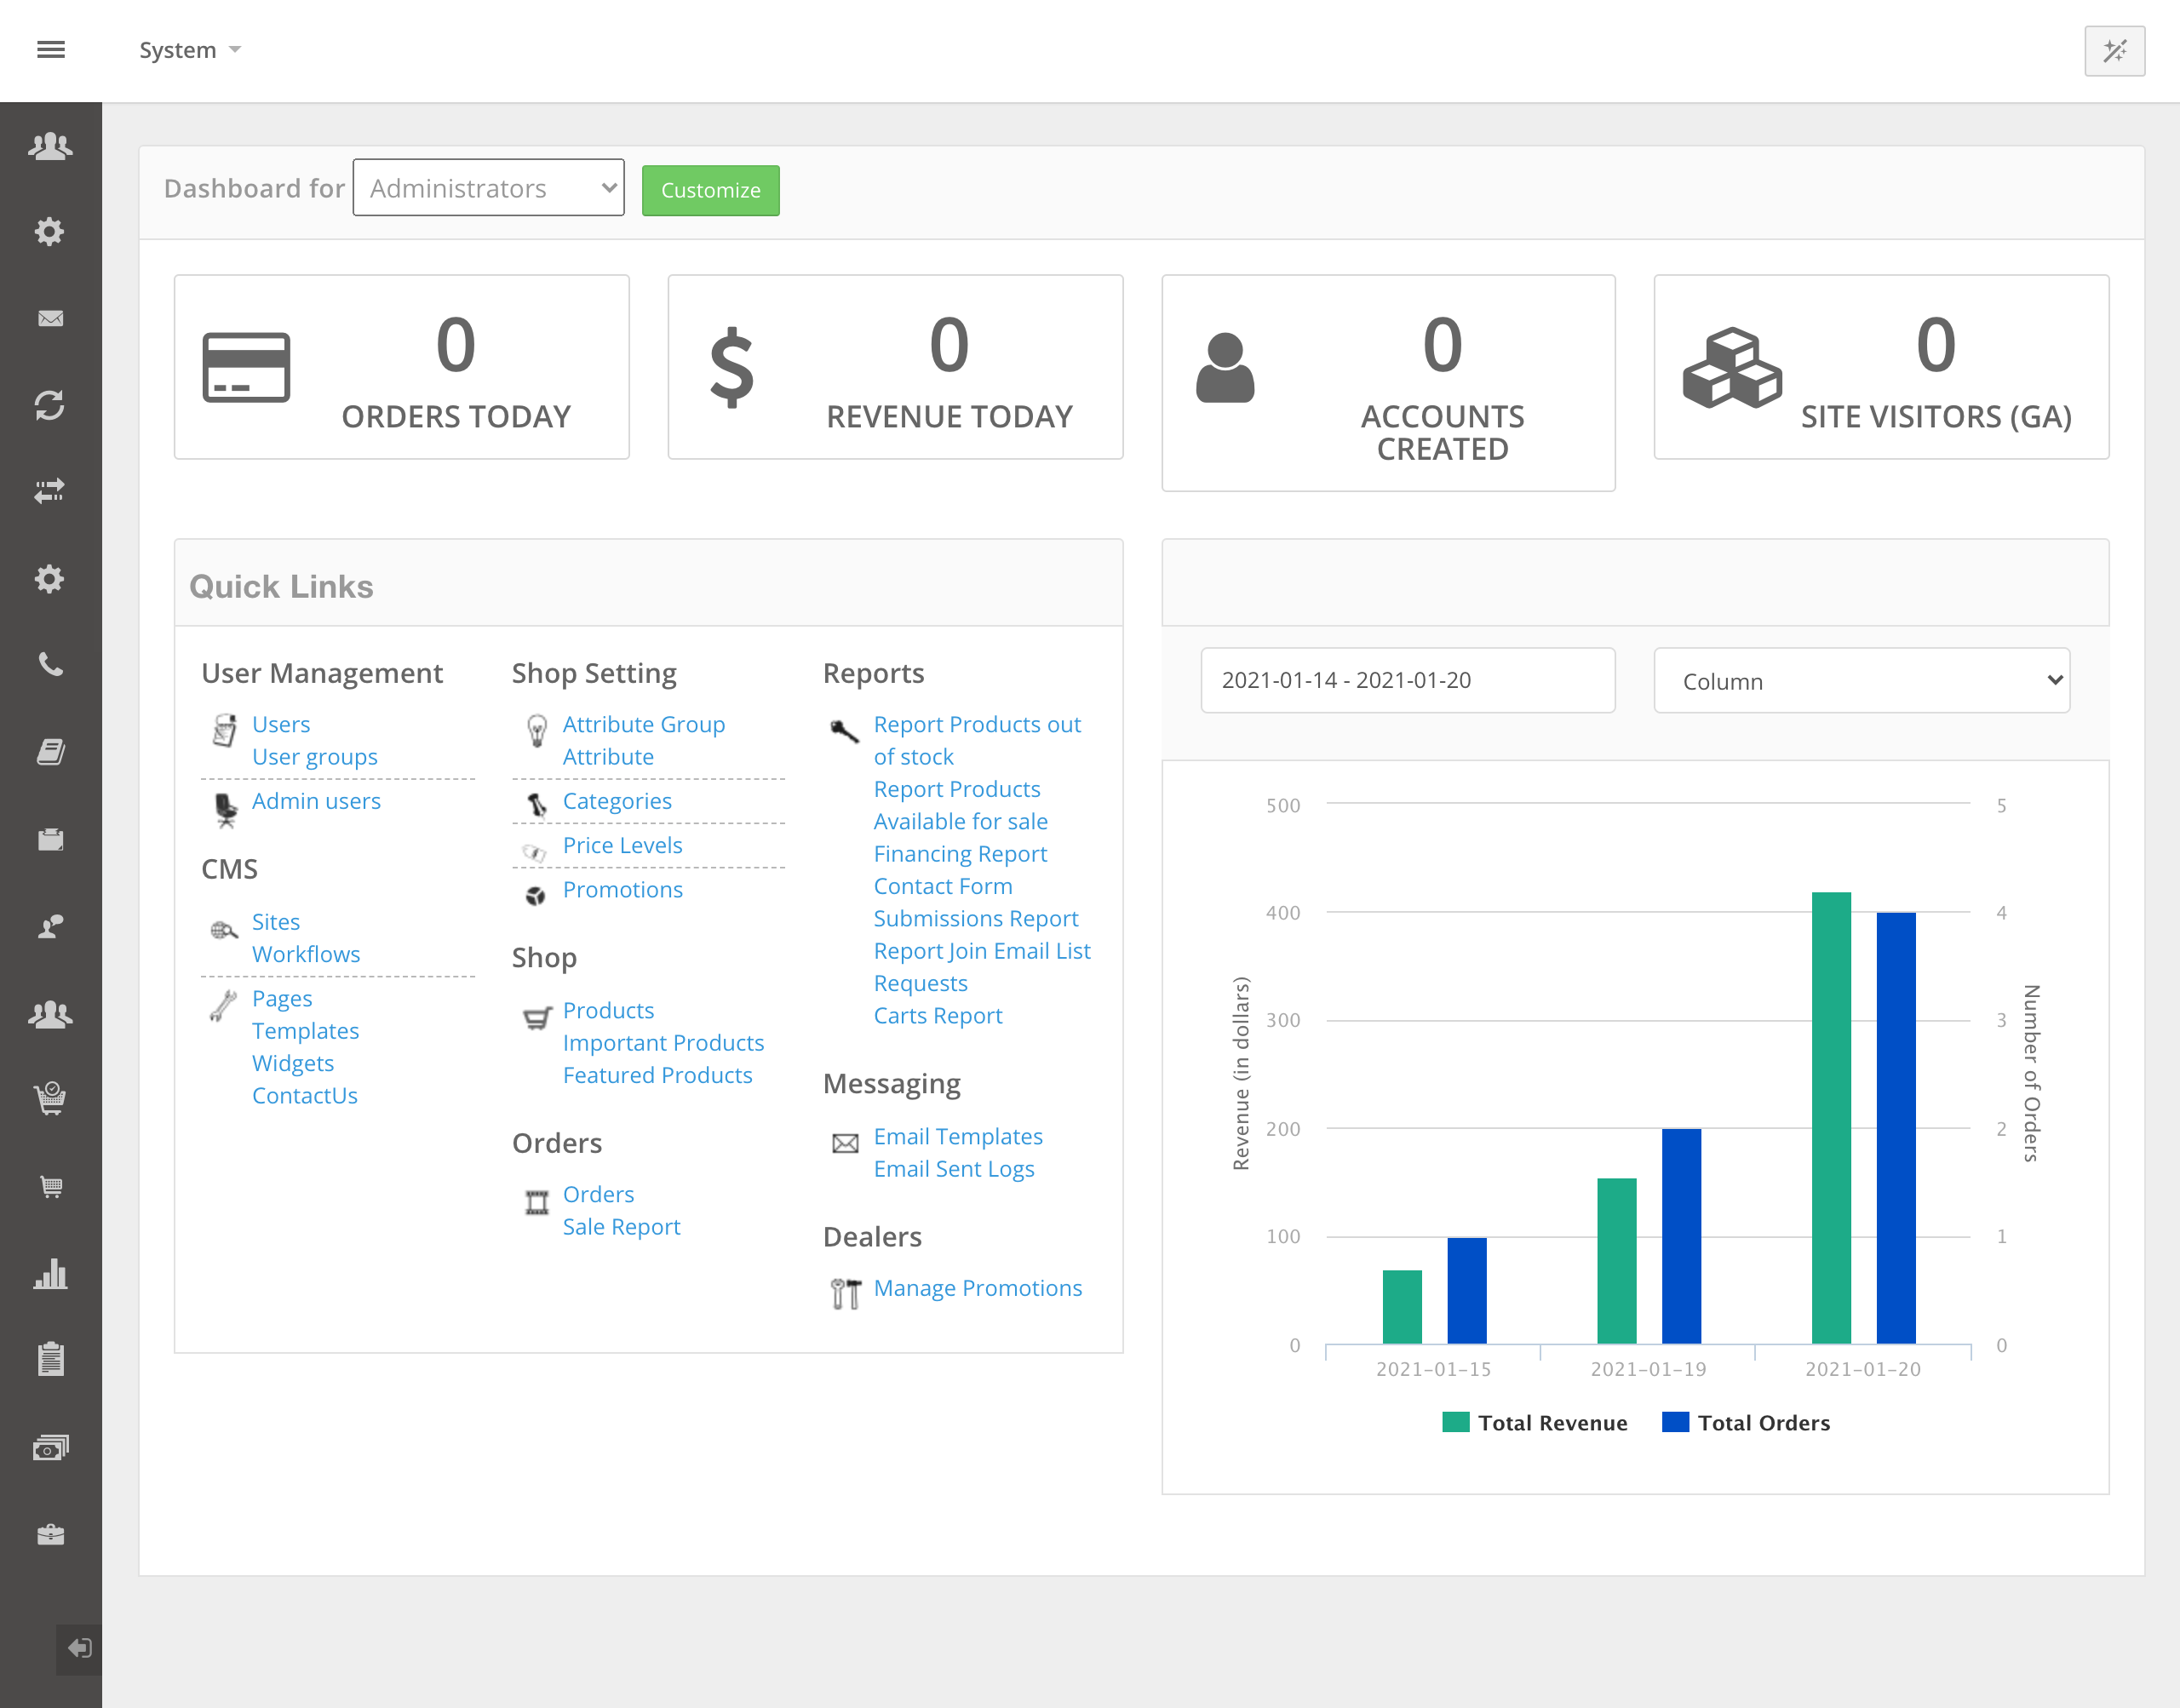Click the bar chart icon in sidebar
The height and width of the screenshot is (1708, 2180).
point(51,1274)
